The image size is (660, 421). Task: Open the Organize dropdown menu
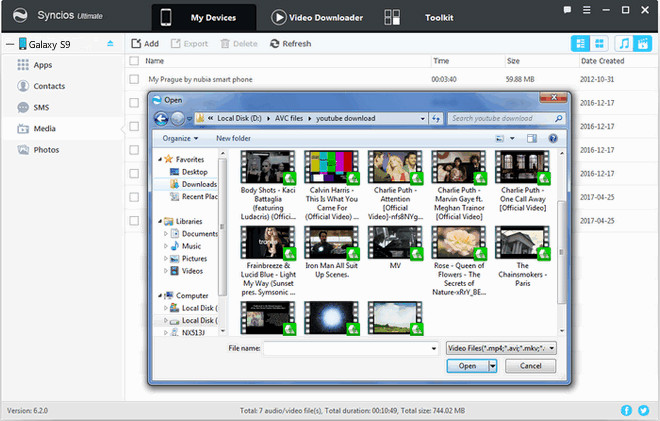coord(180,138)
